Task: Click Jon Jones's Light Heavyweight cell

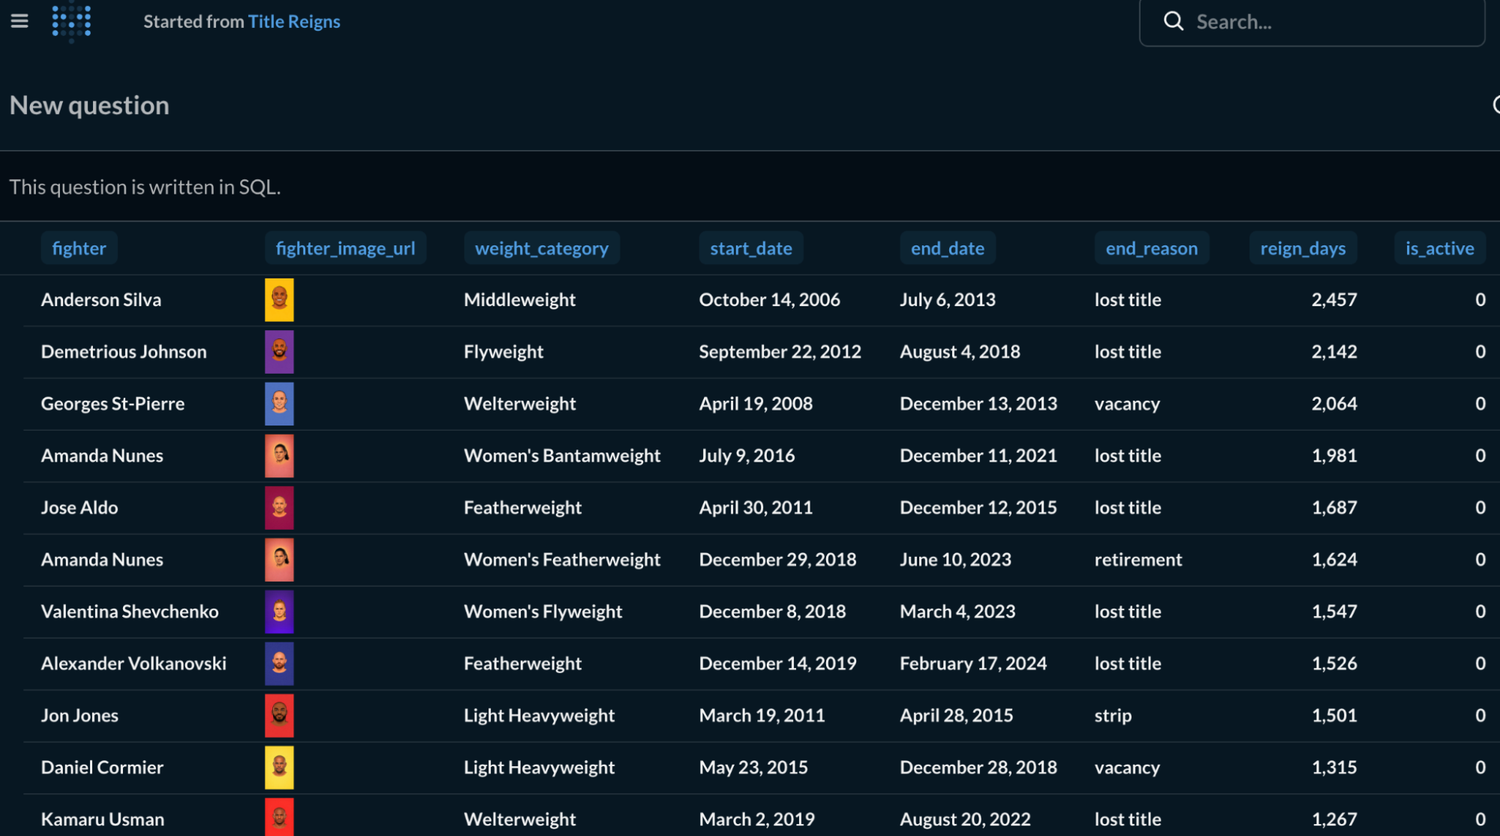Action: pyautogui.click(x=539, y=716)
